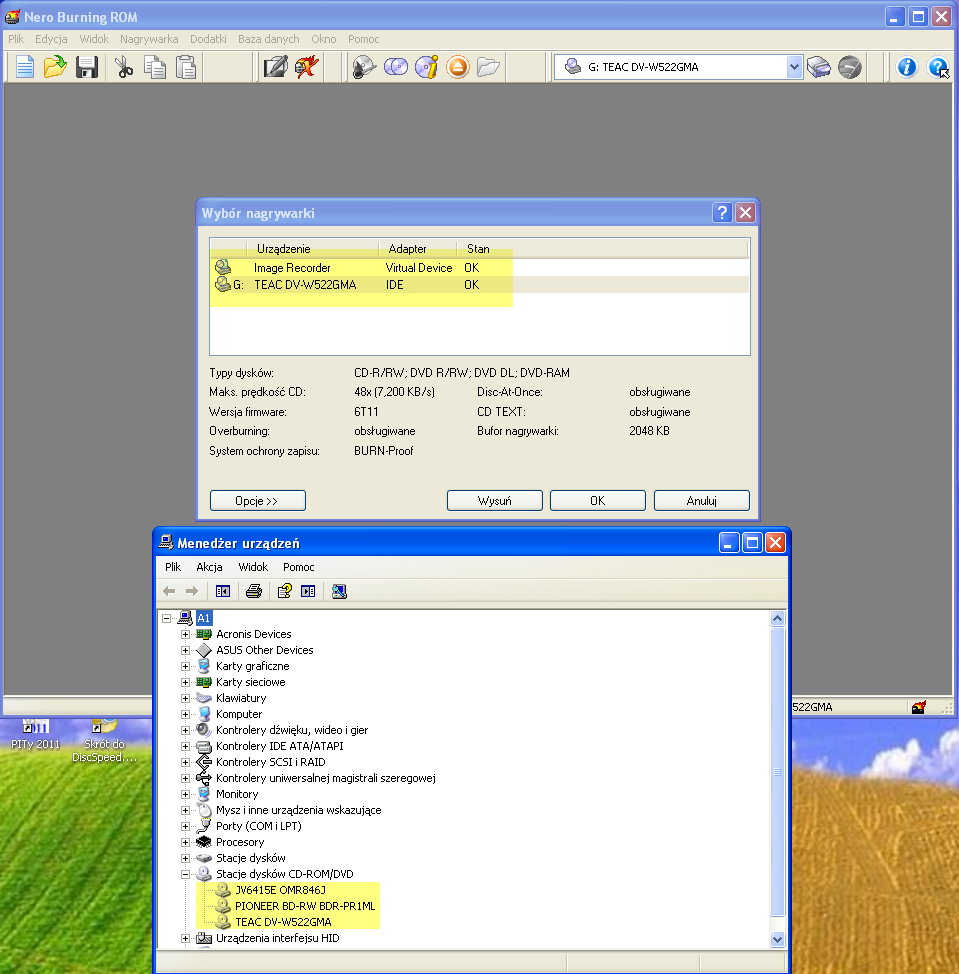Click Properties icon in Device Manager toolbar
959x974 pixels.
284,591
